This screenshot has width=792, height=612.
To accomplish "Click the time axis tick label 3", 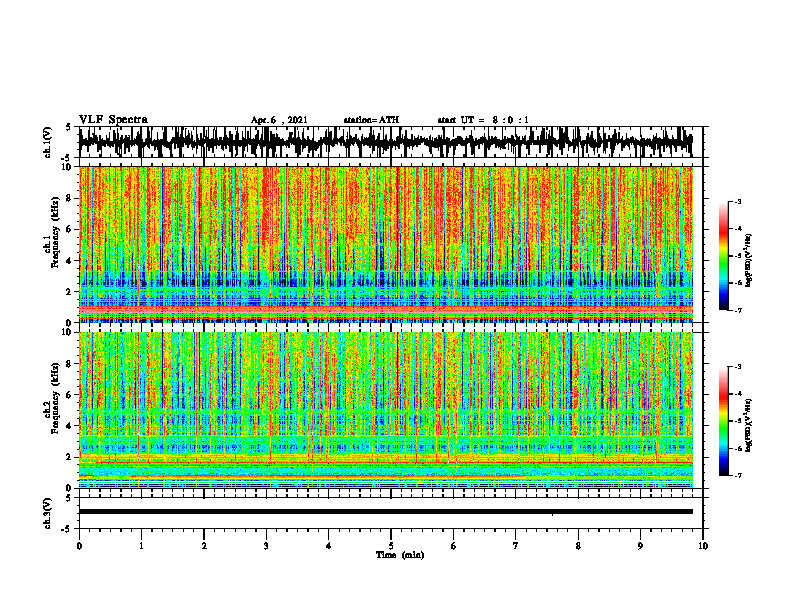I will (266, 546).
